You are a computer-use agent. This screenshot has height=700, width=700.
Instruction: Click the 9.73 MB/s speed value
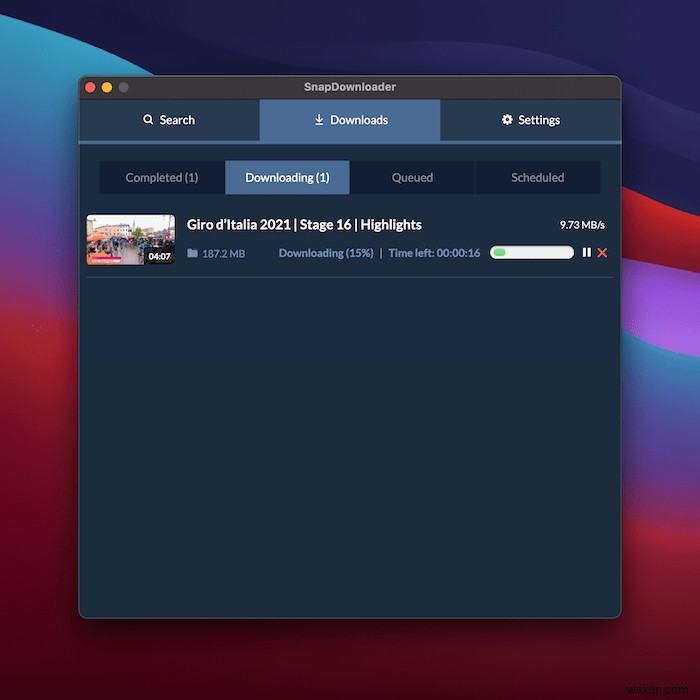(x=582, y=225)
